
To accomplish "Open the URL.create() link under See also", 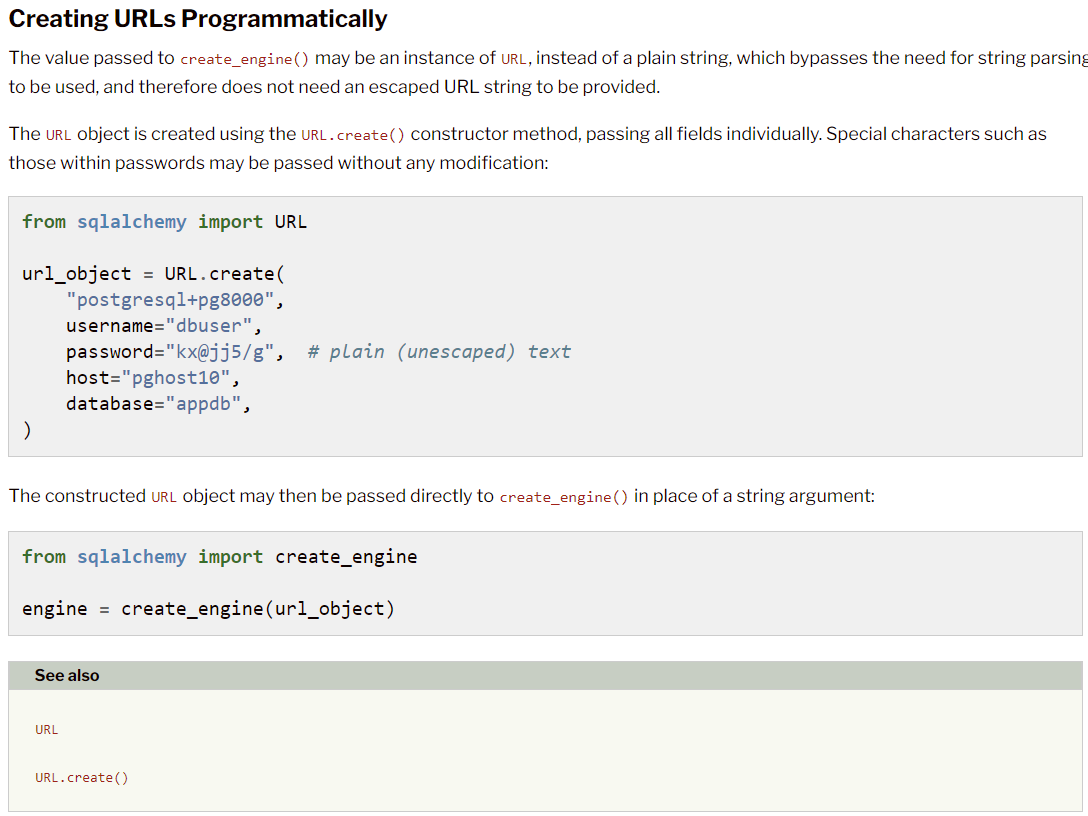I will (x=82, y=778).
